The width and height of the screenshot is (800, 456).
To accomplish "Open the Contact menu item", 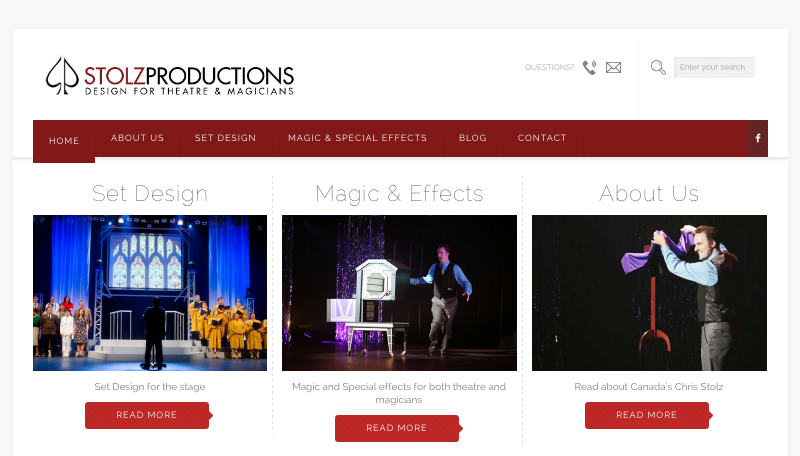I will (542, 138).
